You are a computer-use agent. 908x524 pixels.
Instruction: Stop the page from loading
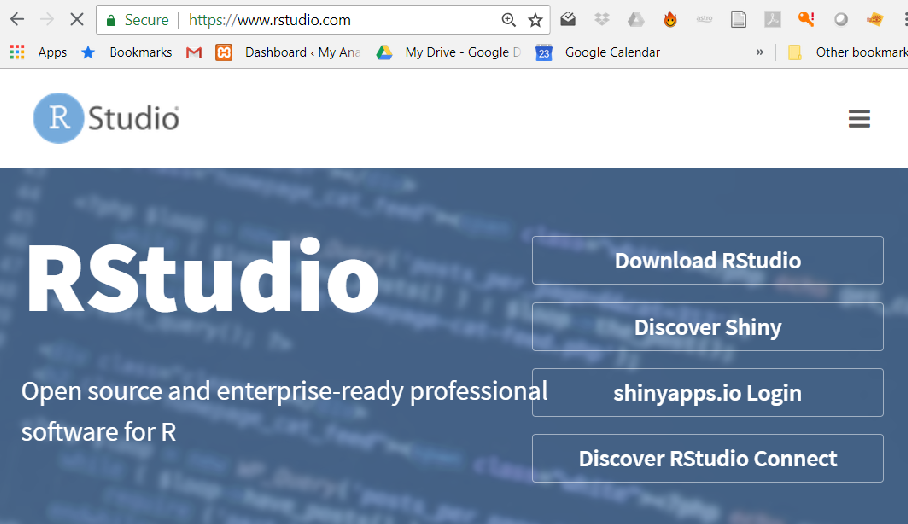[x=76, y=19]
